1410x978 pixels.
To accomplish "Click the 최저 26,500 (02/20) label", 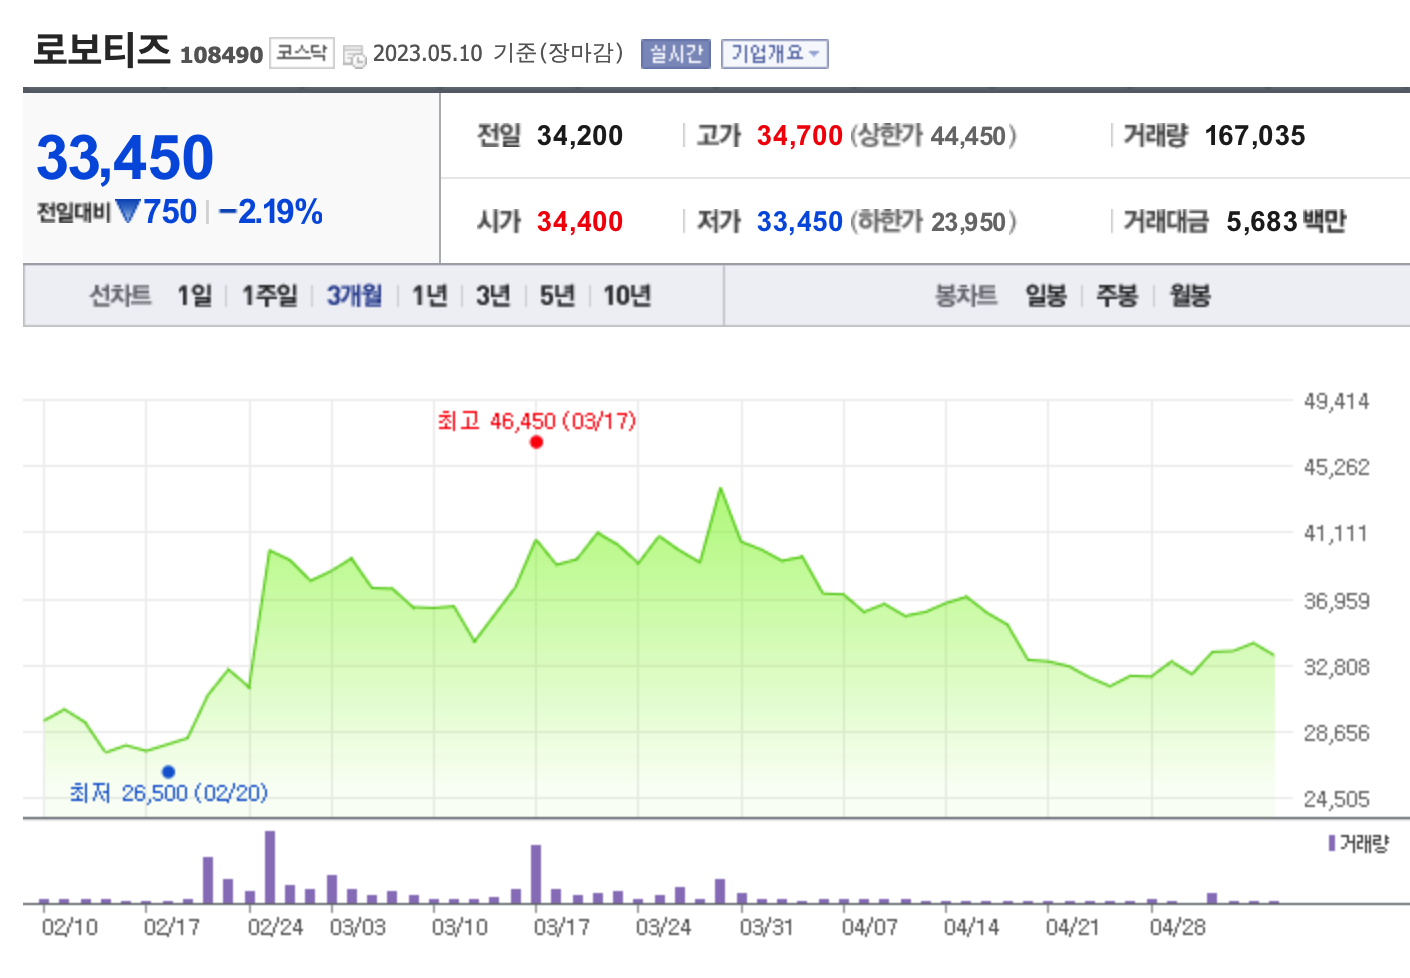I will [168, 793].
